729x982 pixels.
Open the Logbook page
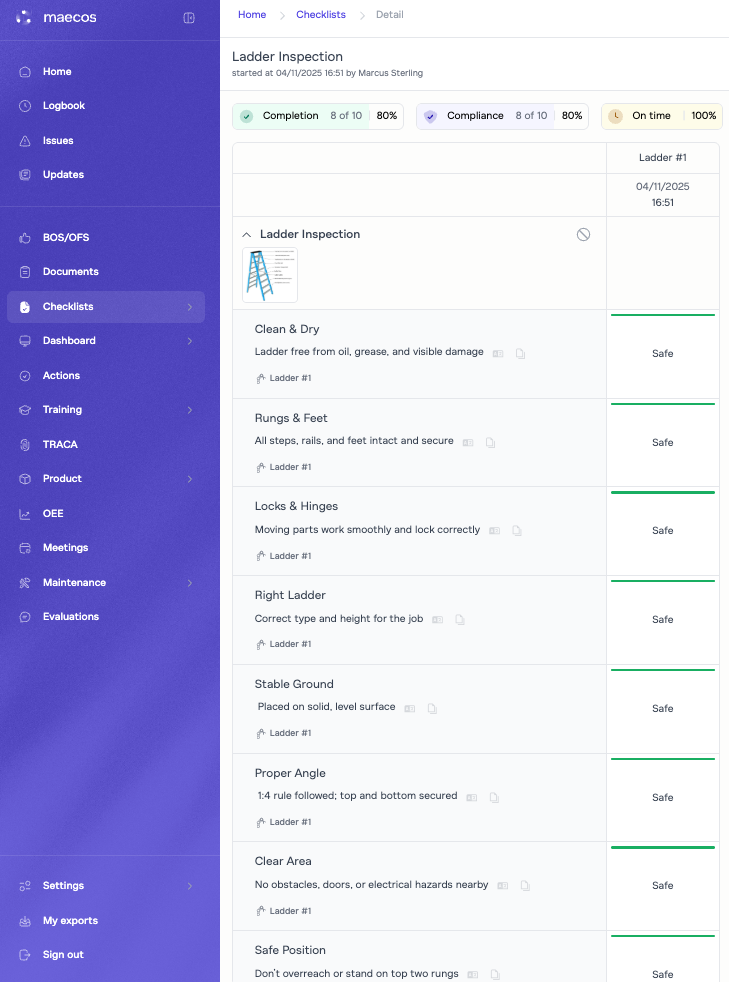63,106
